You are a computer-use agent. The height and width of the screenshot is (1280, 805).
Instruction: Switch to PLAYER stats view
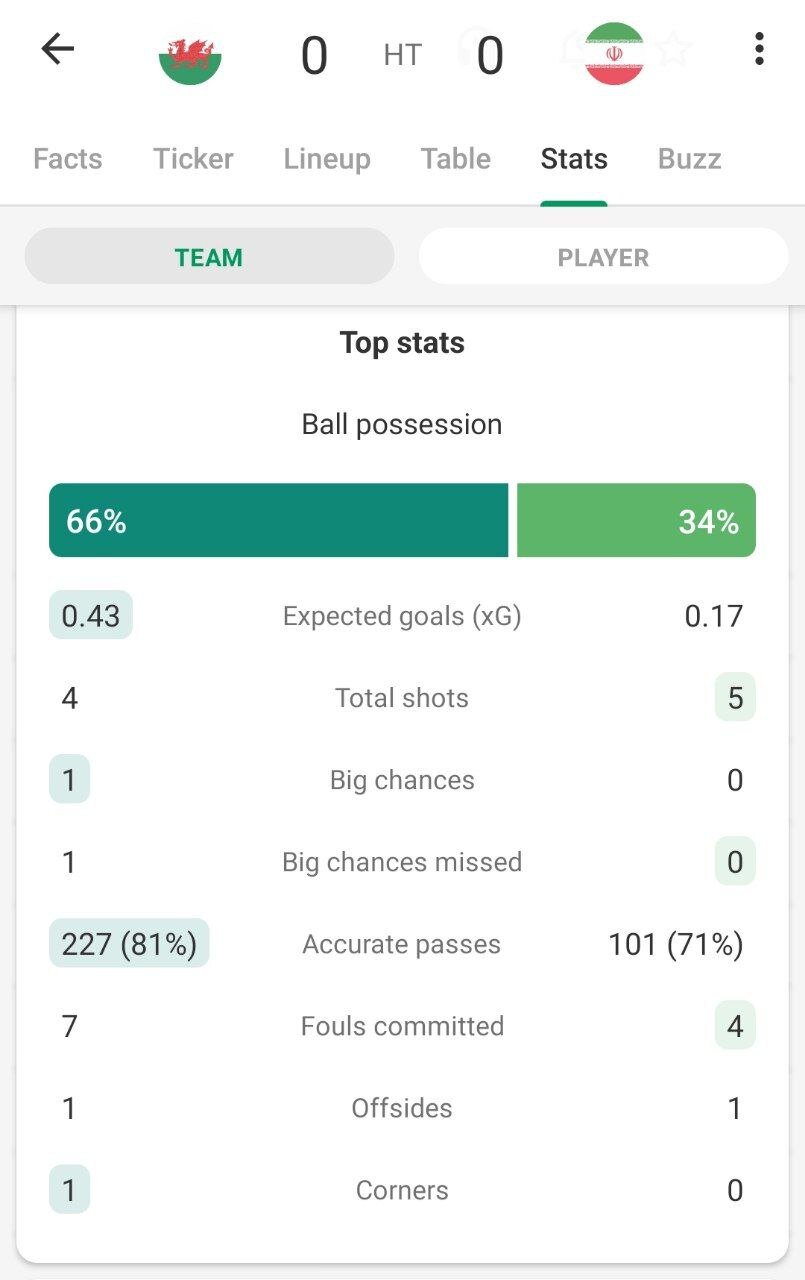[603, 257]
